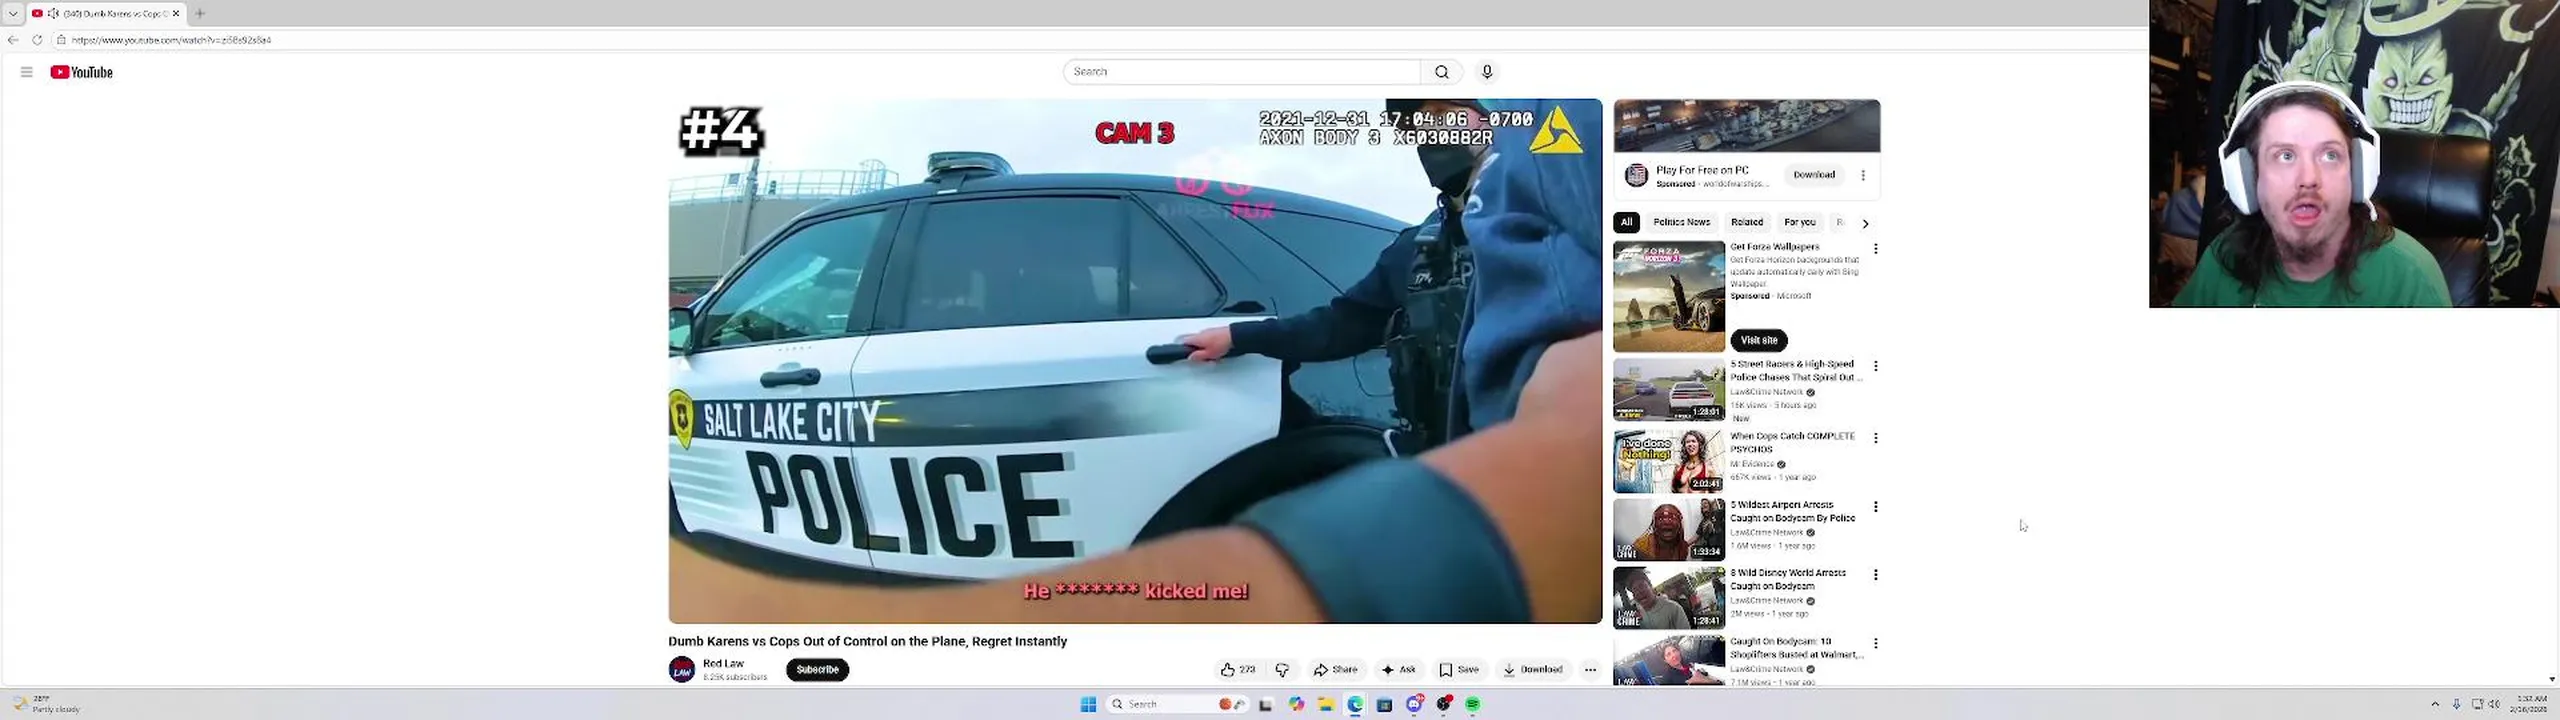Open the Windows Start menu
This screenshot has width=2560, height=720.
[x=1088, y=704]
